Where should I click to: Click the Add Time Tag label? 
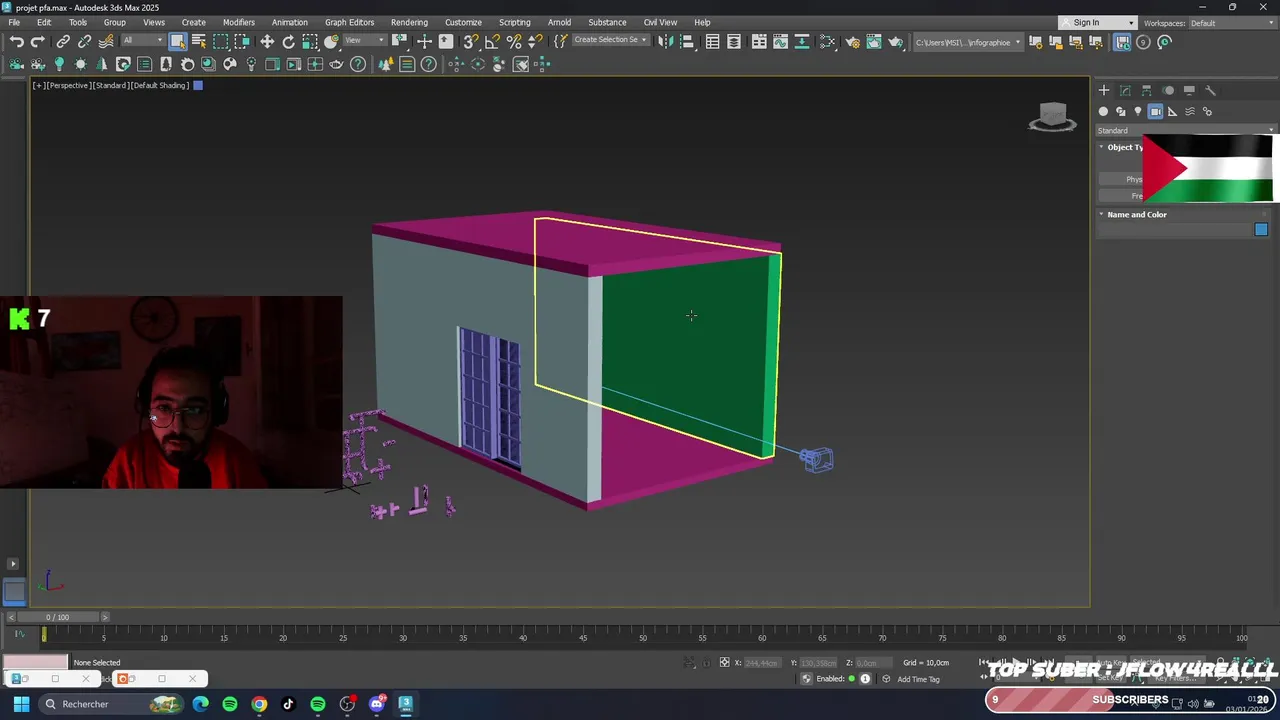(x=918, y=679)
